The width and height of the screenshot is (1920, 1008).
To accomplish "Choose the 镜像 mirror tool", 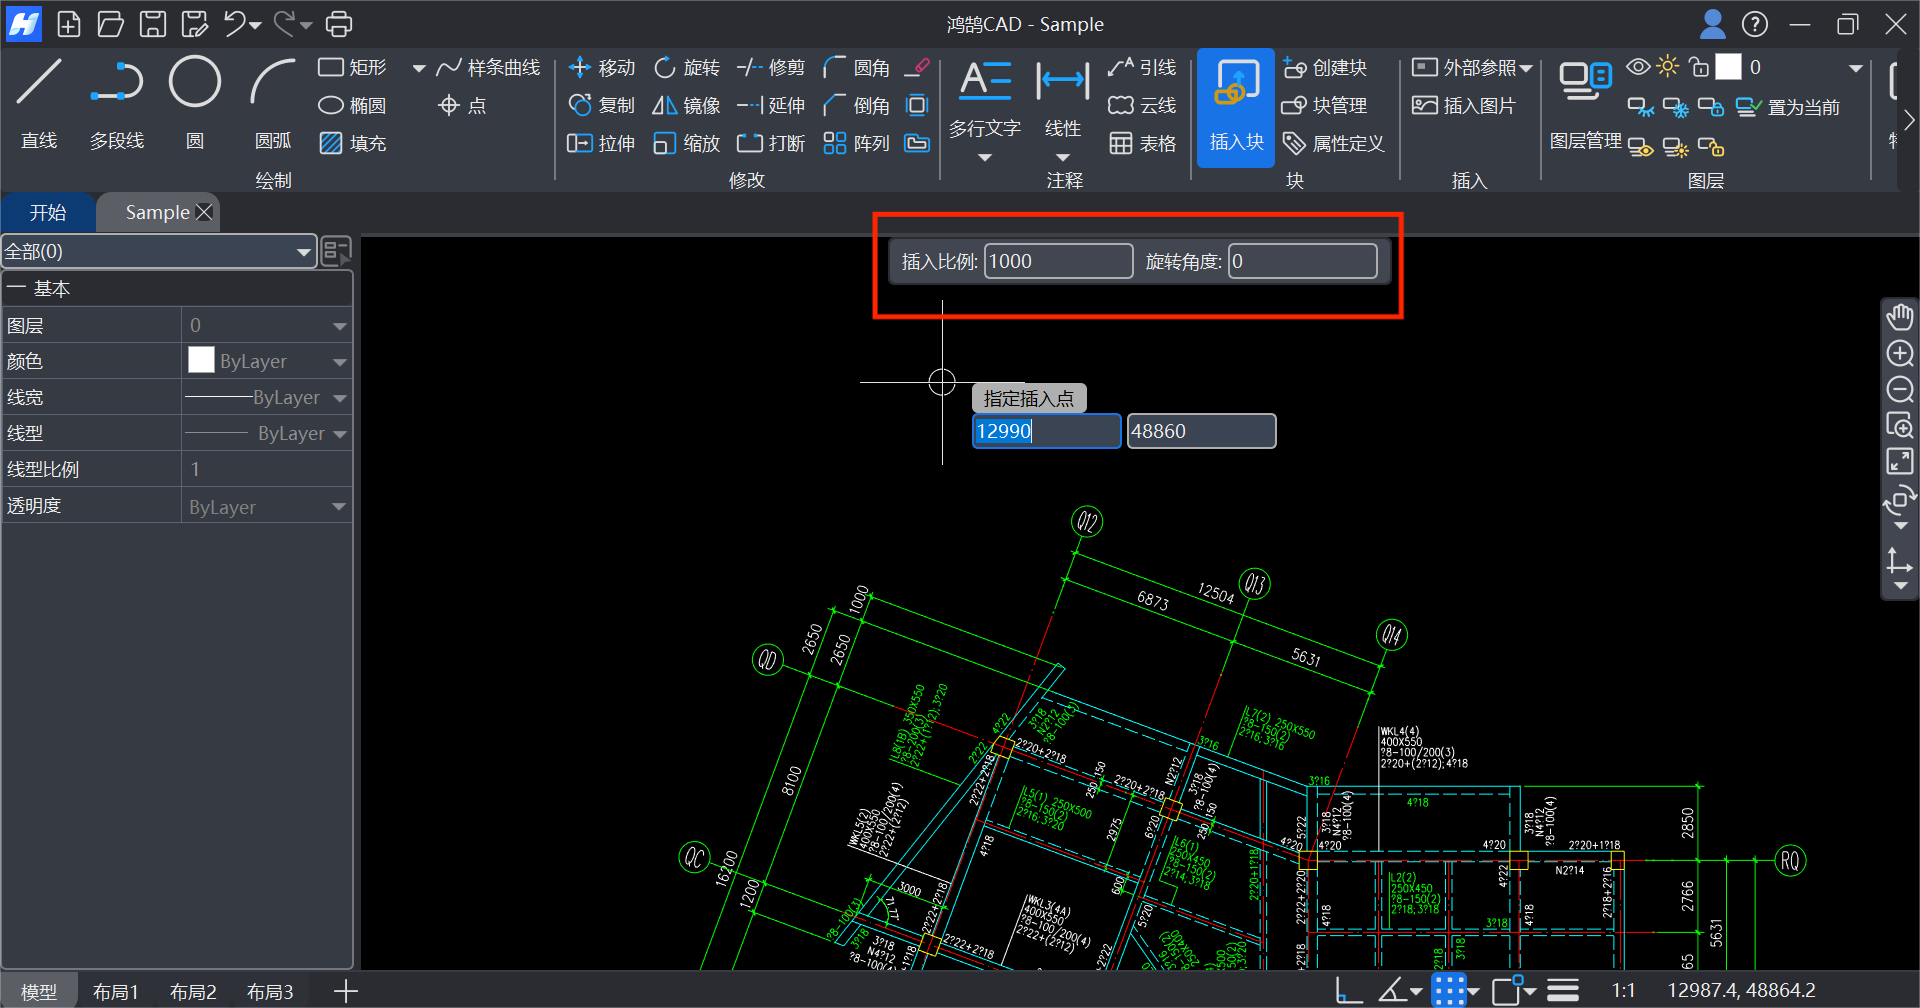I will (x=686, y=105).
